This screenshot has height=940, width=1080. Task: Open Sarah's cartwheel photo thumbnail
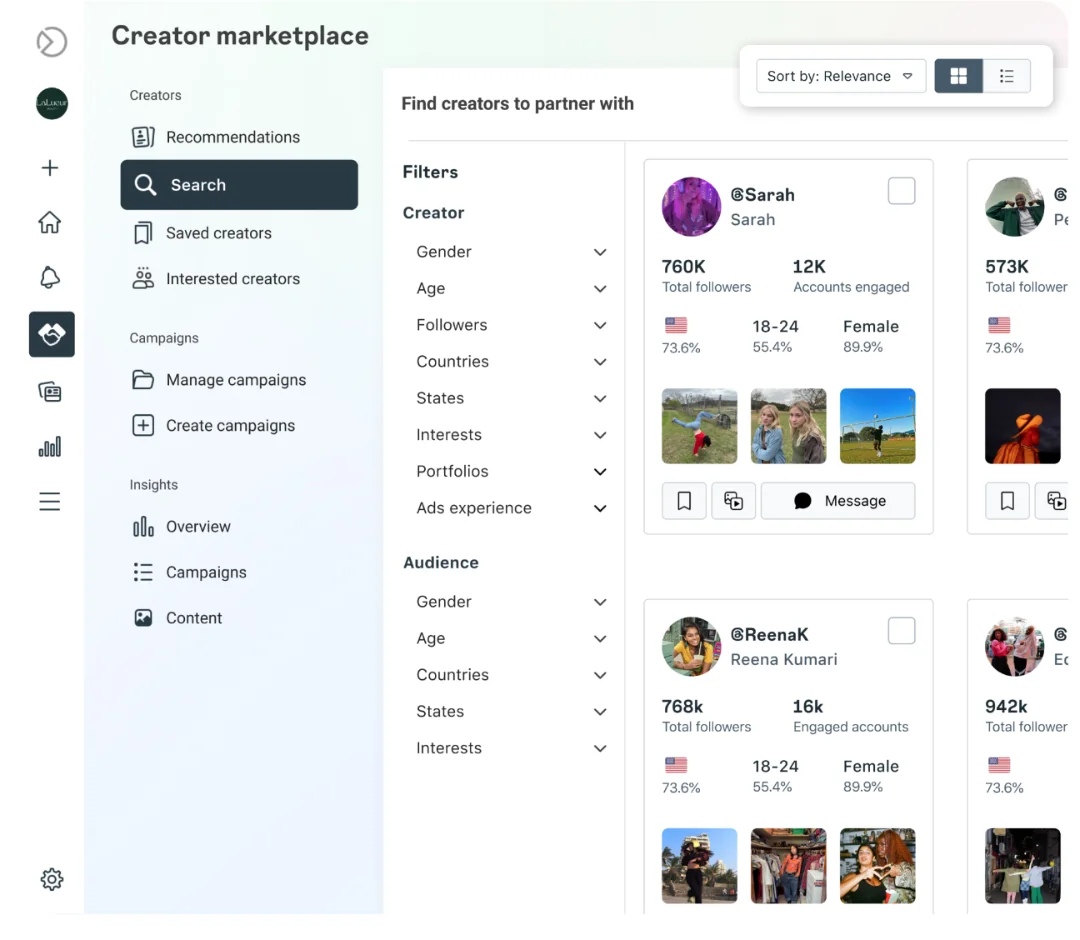point(699,426)
